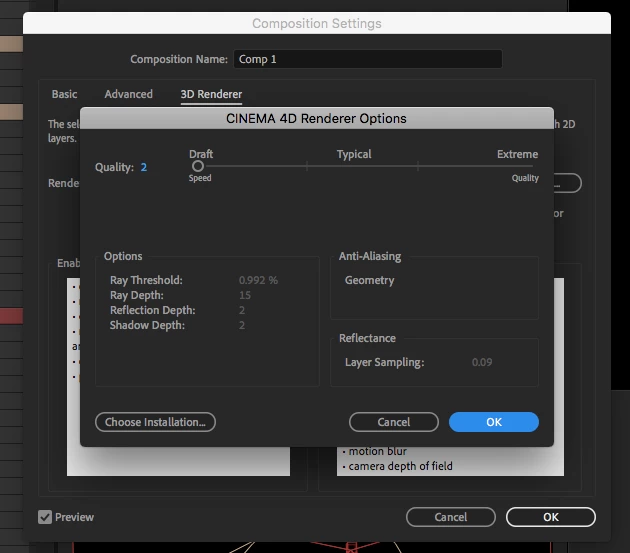630x553 pixels.
Task: Click the Ray Threshold label
Action: tap(146, 280)
